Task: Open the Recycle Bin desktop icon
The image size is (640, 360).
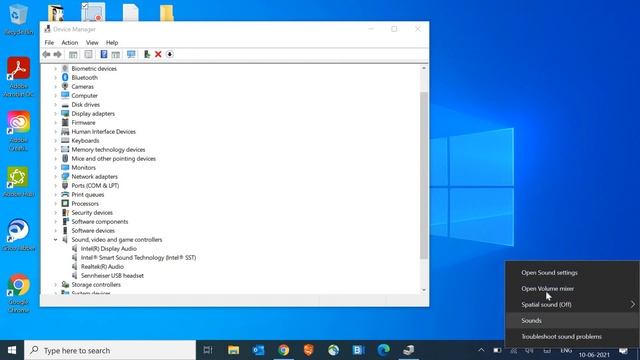Action: (x=18, y=19)
